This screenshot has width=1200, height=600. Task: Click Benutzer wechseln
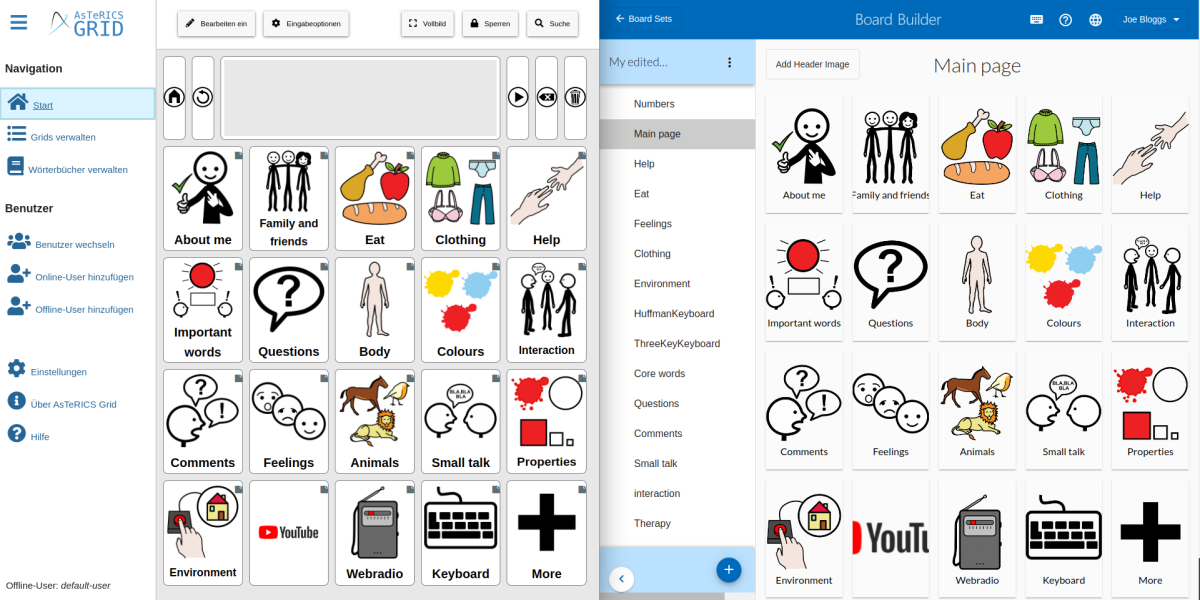(x=61, y=243)
